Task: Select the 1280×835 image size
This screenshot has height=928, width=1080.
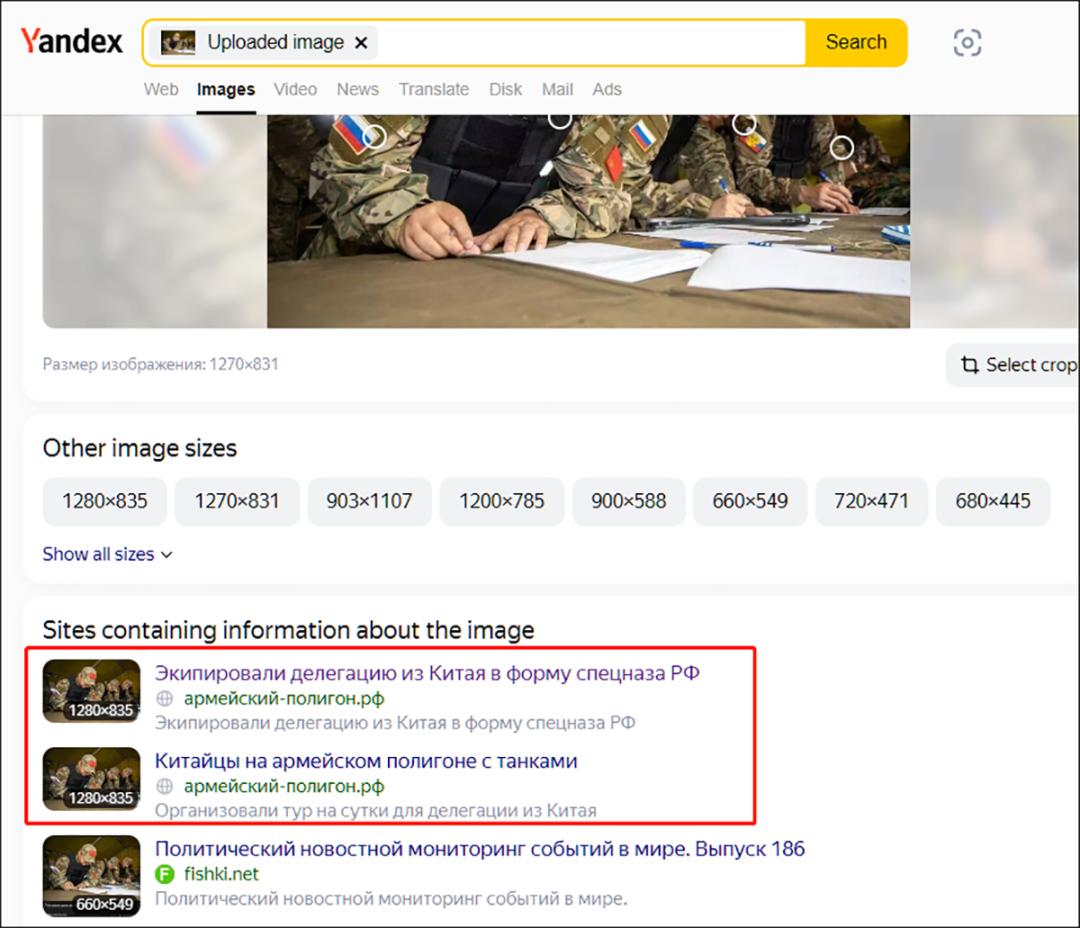Action: (x=104, y=501)
